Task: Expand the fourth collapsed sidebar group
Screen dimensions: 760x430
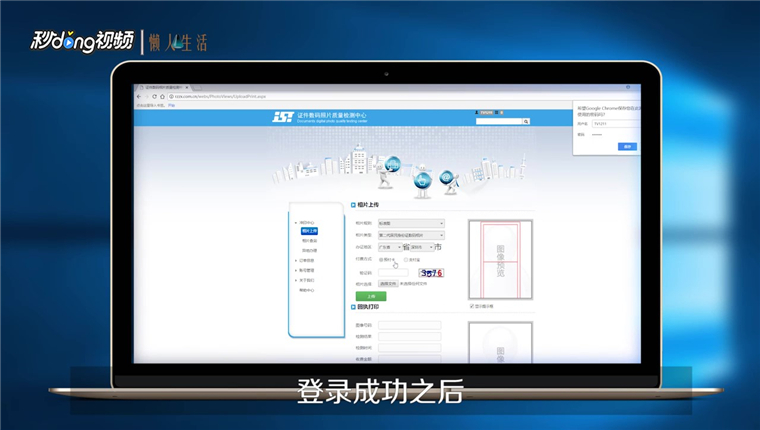Action: [296, 280]
